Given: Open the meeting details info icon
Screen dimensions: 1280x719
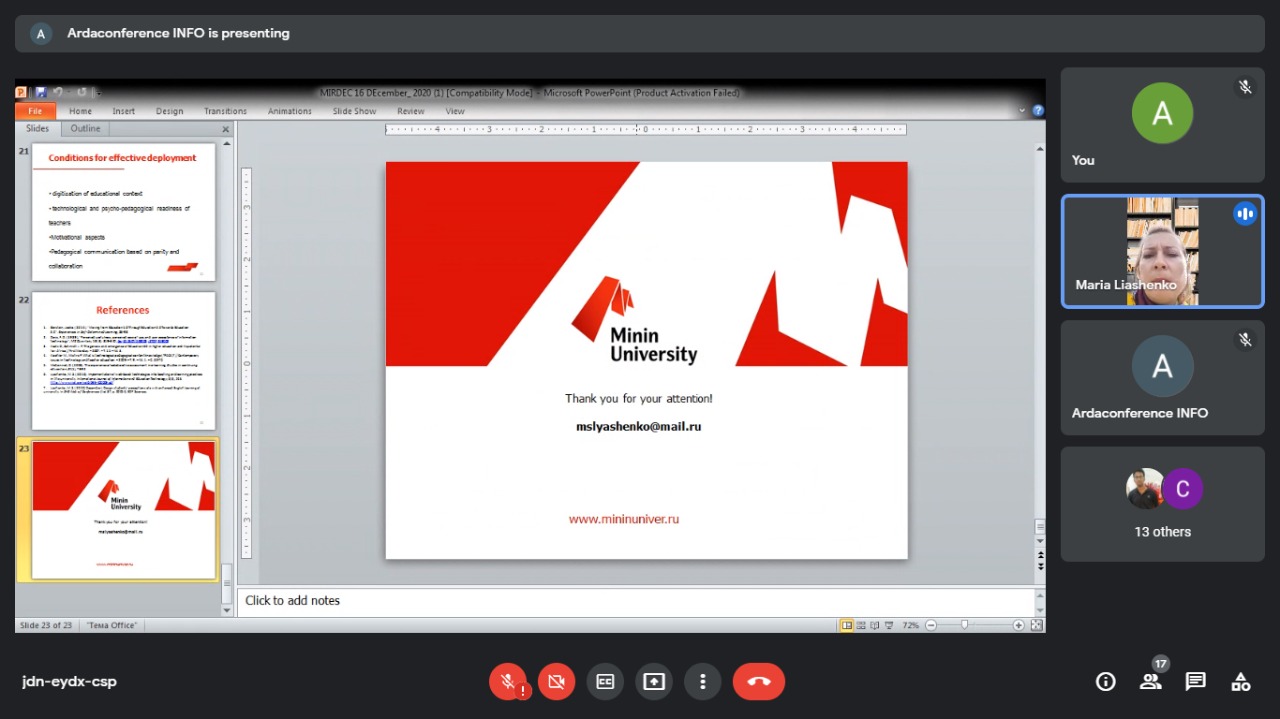Looking at the screenshot, I should coord(1106,682).
